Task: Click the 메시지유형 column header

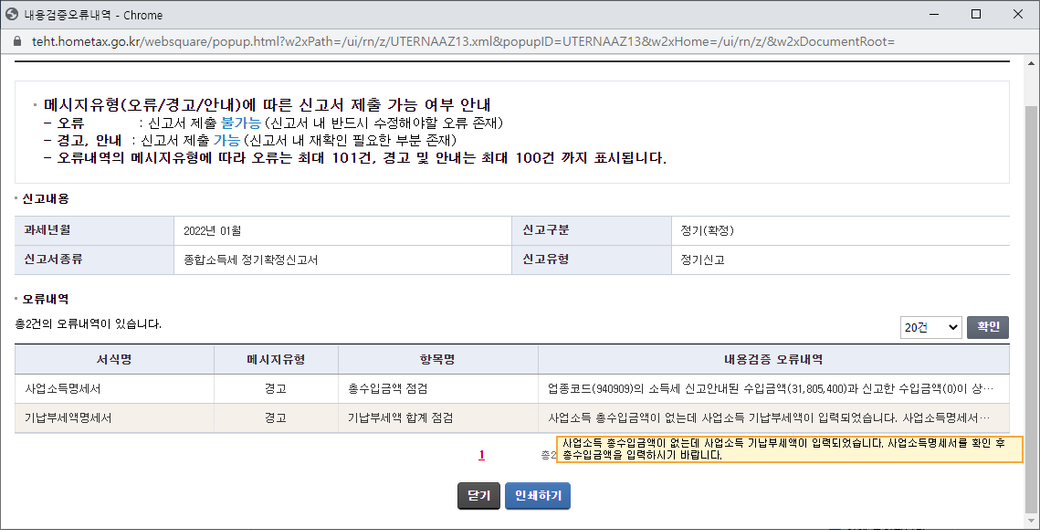Action: [276, 360]
